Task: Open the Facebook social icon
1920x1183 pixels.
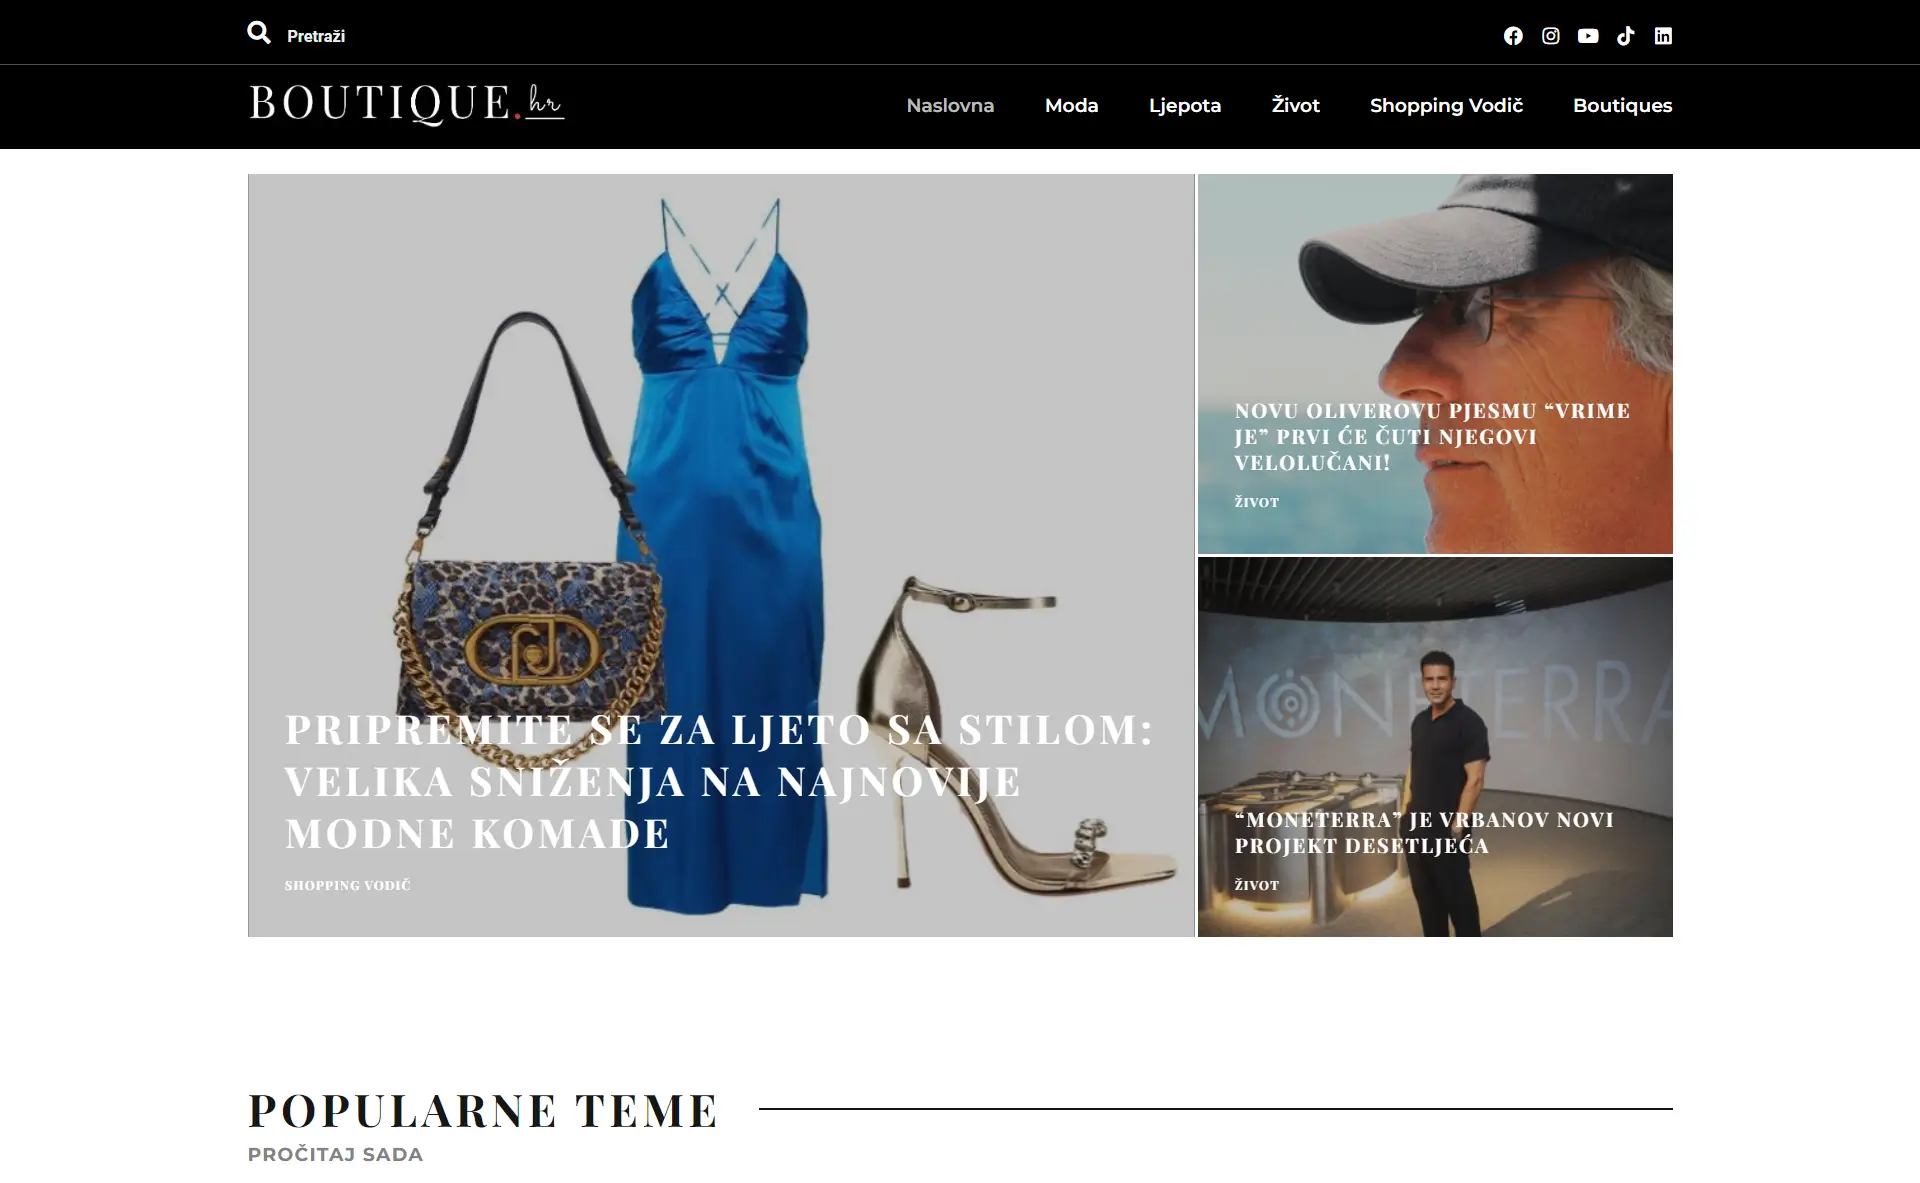Action: coord(1513,36)
